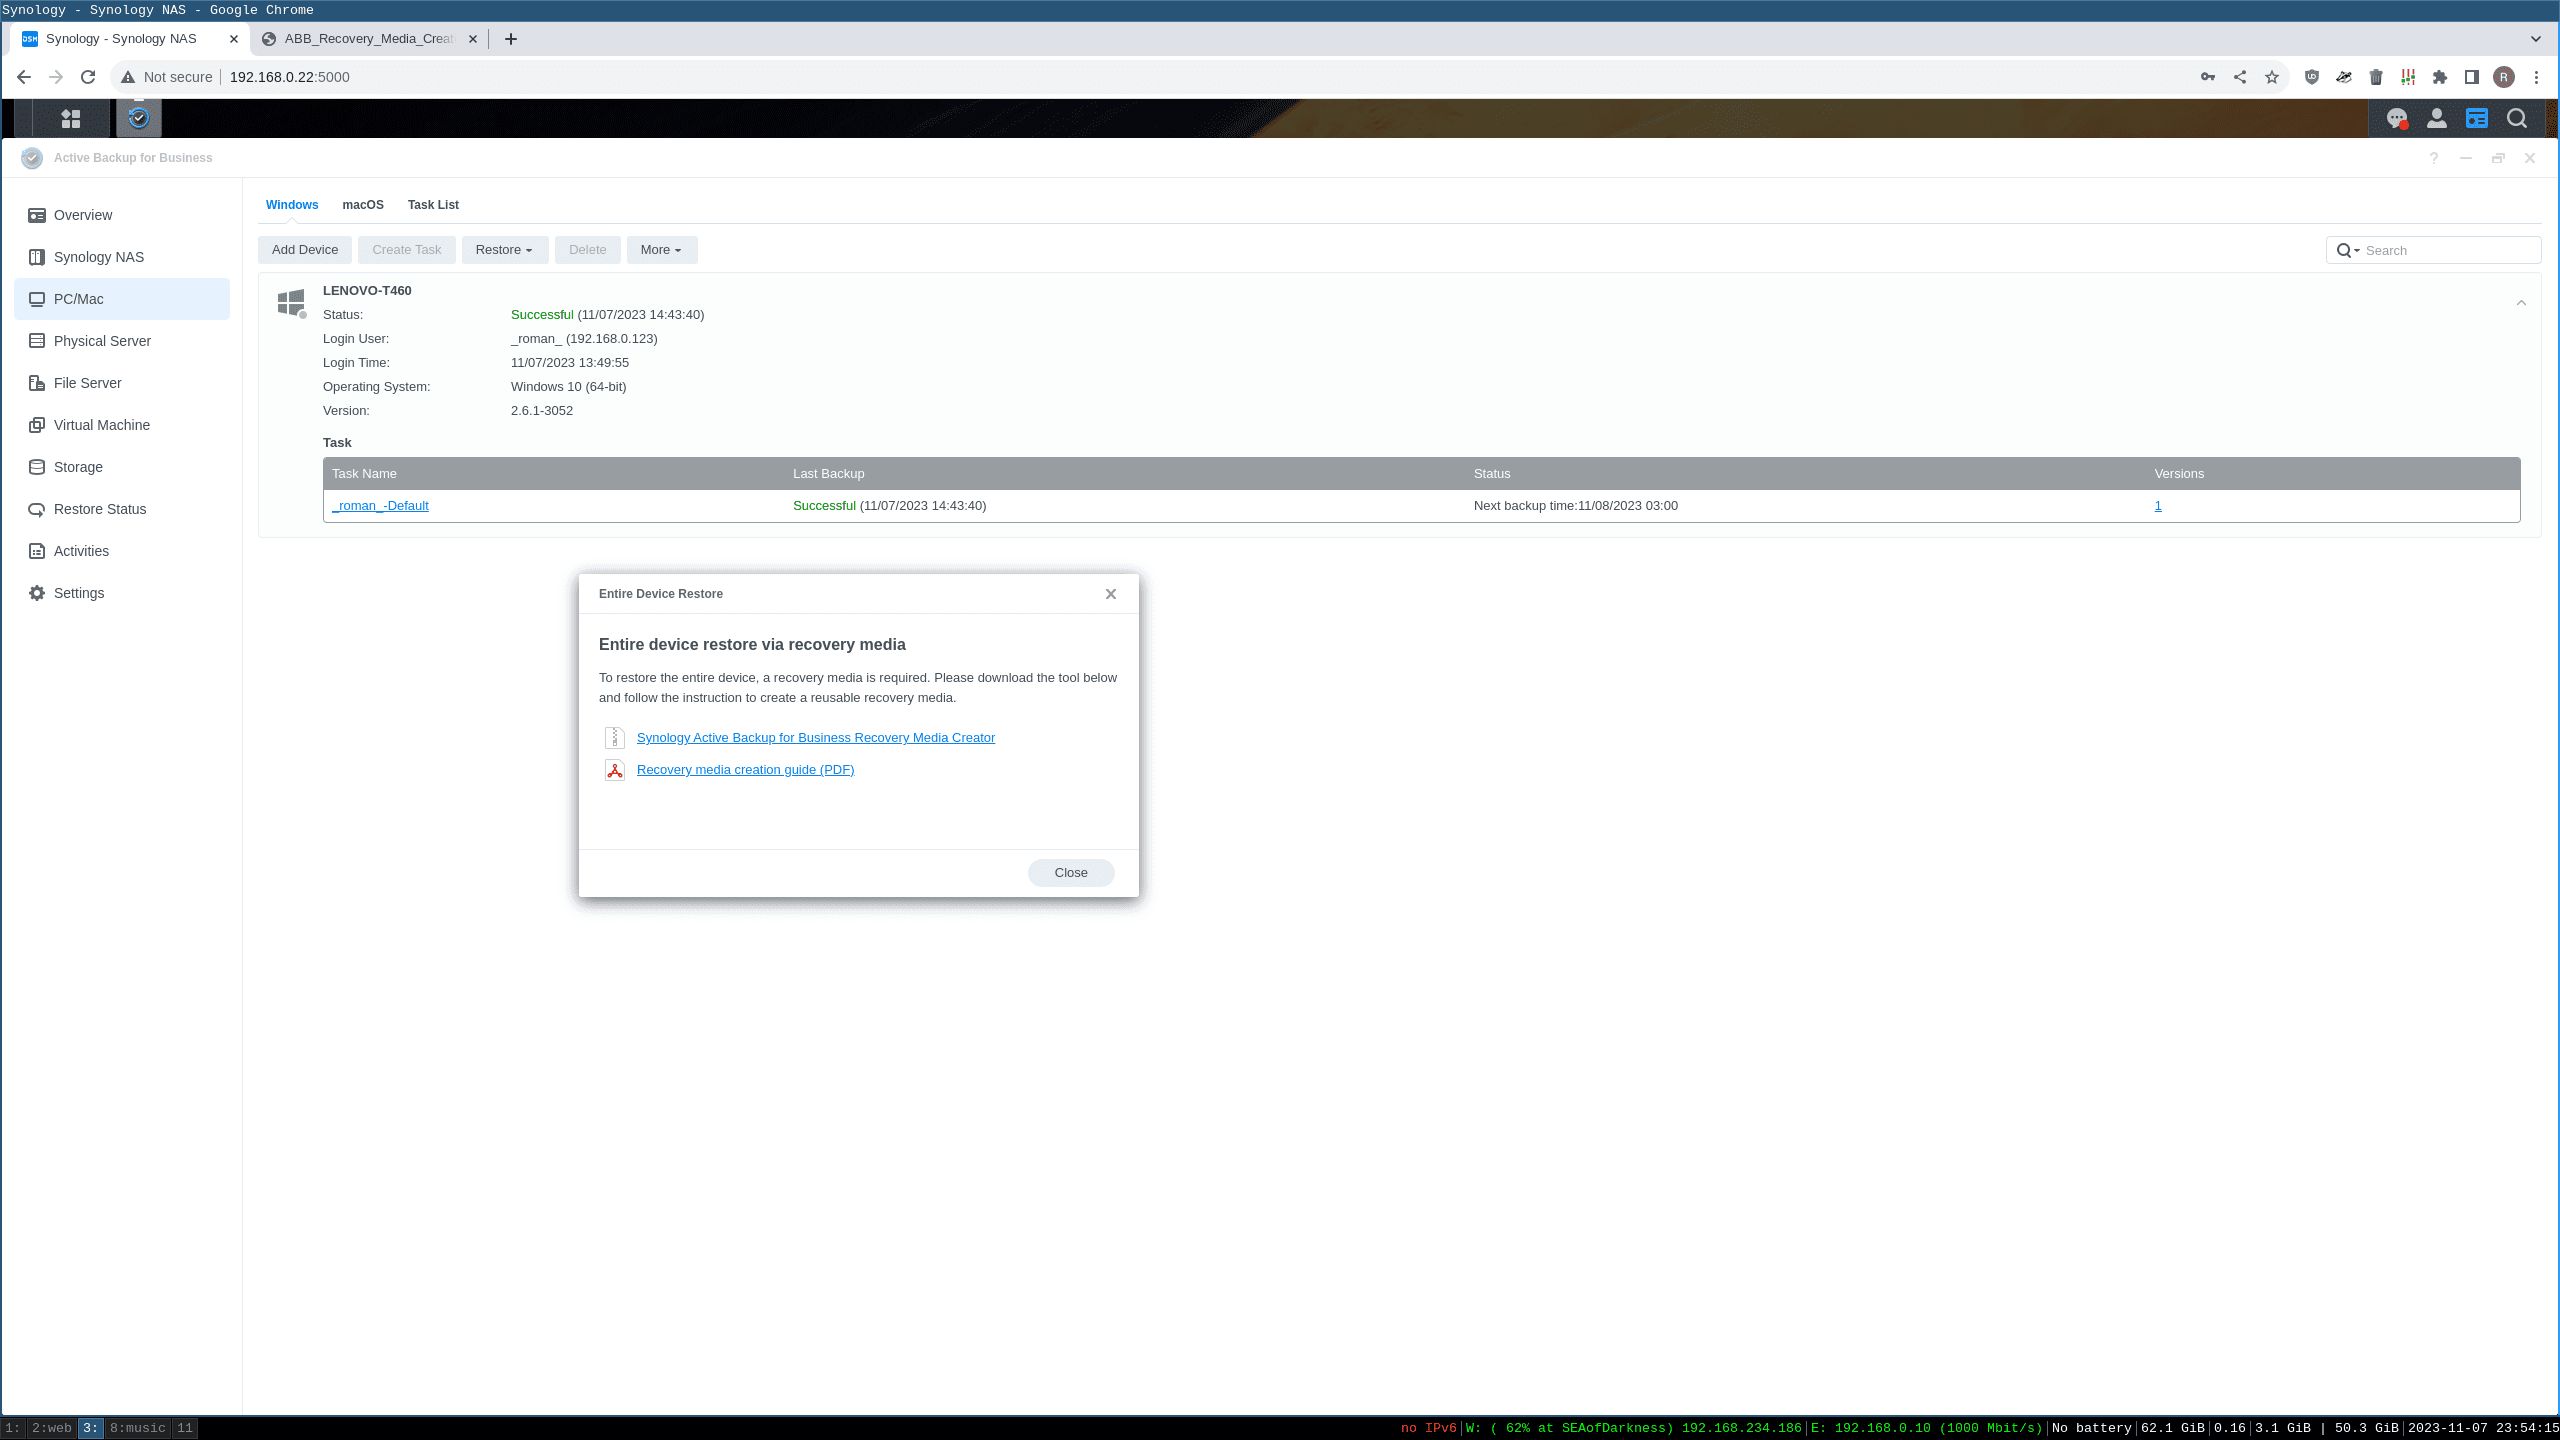This screenshot has width=2560, height=1440.
Task: Click the LENOVO-T460 device name
Action: coord(367,291)
